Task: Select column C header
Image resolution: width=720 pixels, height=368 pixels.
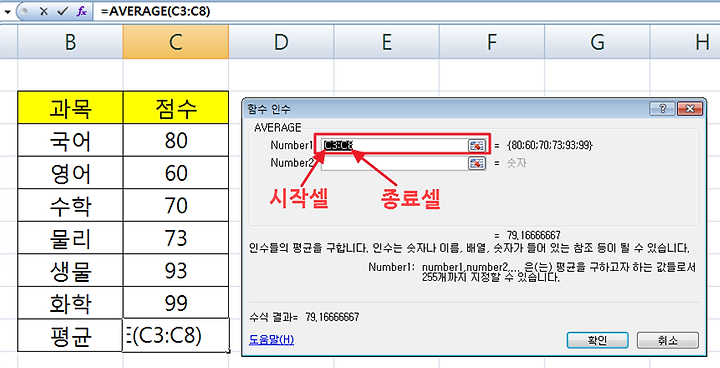Action: point(176,42)
